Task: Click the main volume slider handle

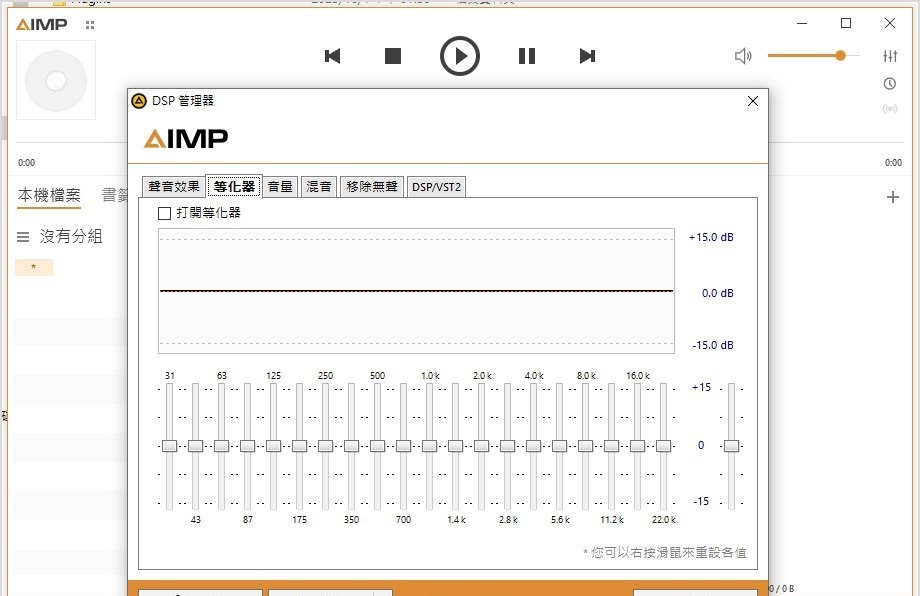Action: click(841, 56)
